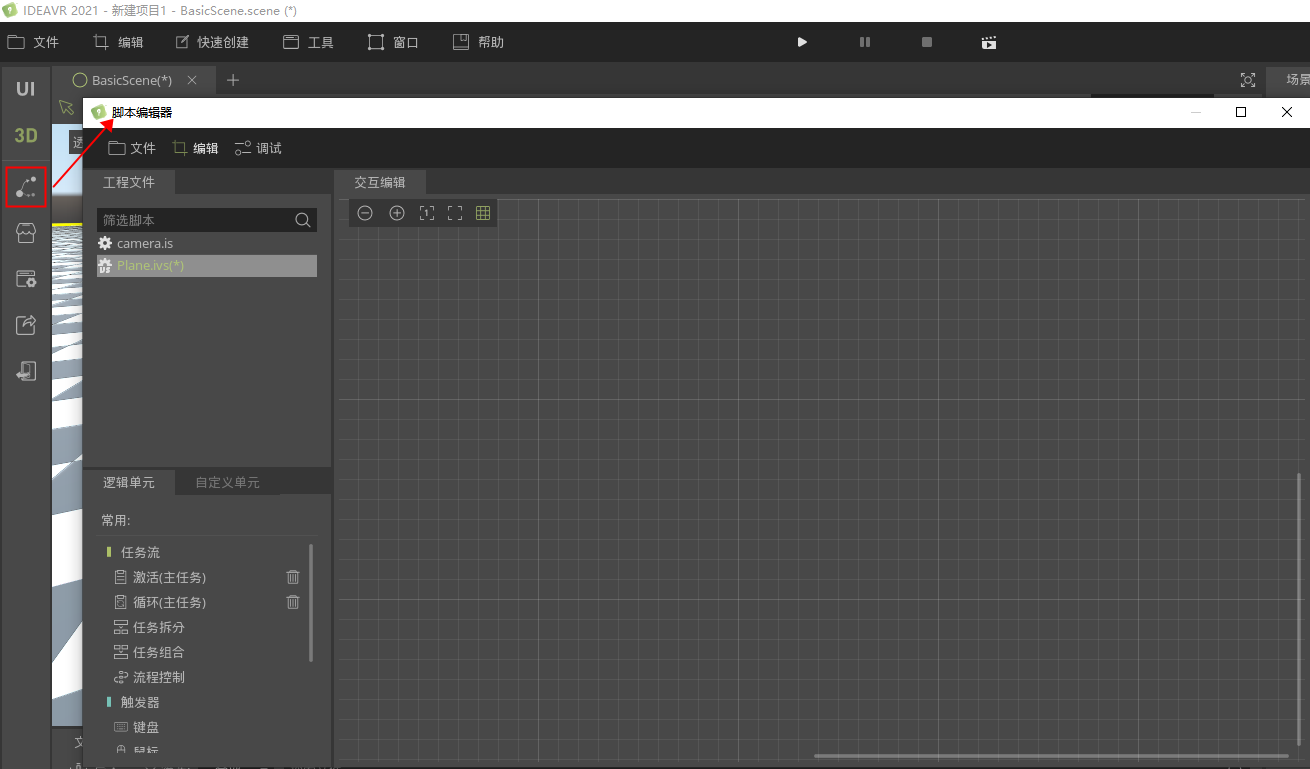1310x769 pixels.
Task: Open the main 编辑 menu
Action: coord(118,42)
